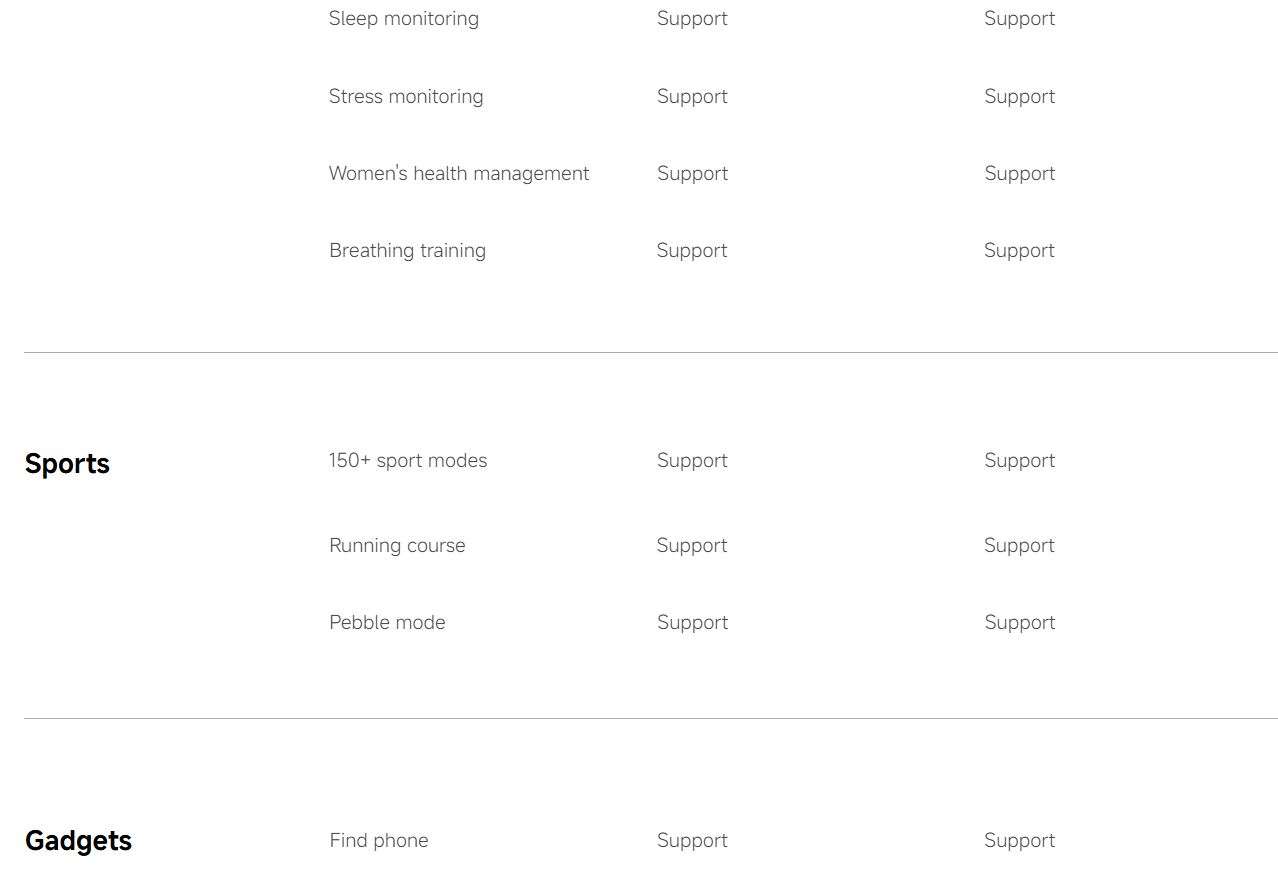Click Women's health management text
1278x889 pixels.
tap(459, 174)
